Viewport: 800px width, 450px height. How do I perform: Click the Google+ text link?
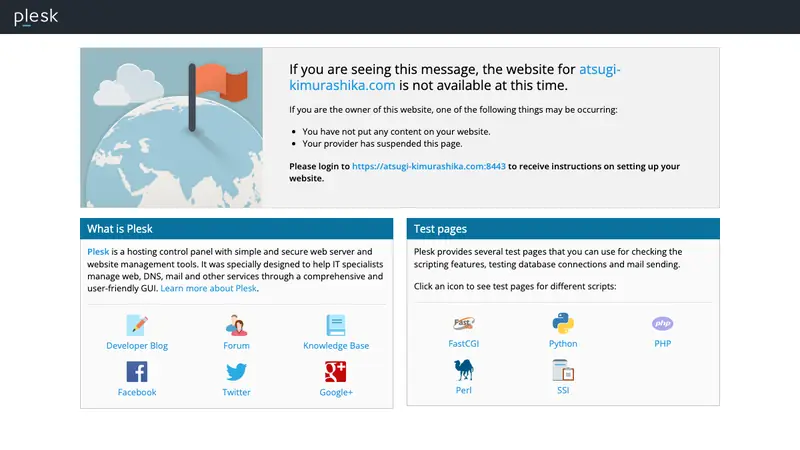click(336, 392)
